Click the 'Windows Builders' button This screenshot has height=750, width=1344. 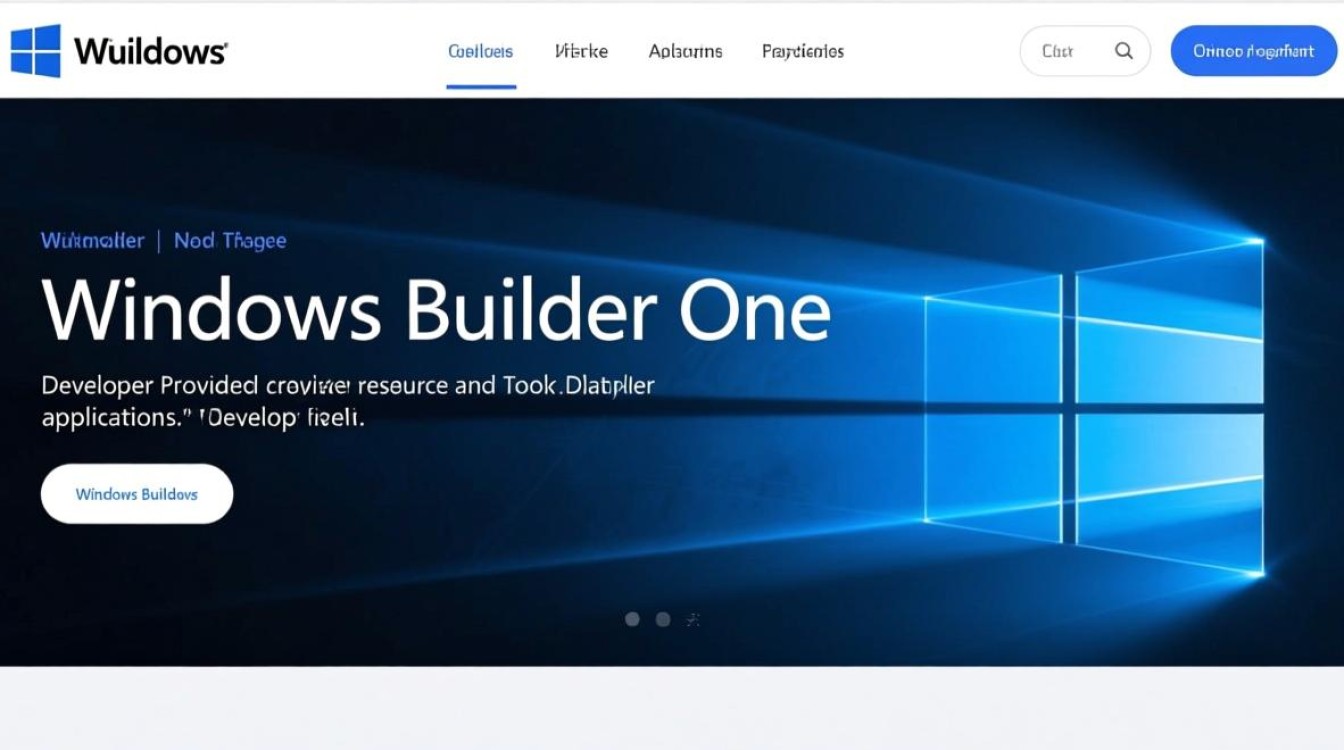(136, 493)
